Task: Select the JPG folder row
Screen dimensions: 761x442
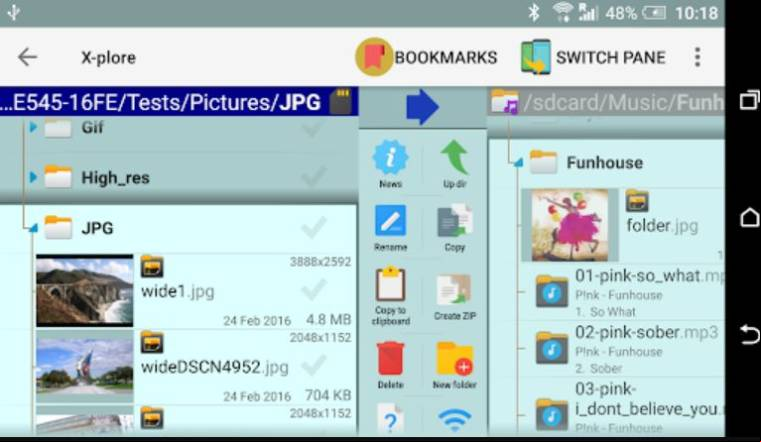Action: (179, 228)
